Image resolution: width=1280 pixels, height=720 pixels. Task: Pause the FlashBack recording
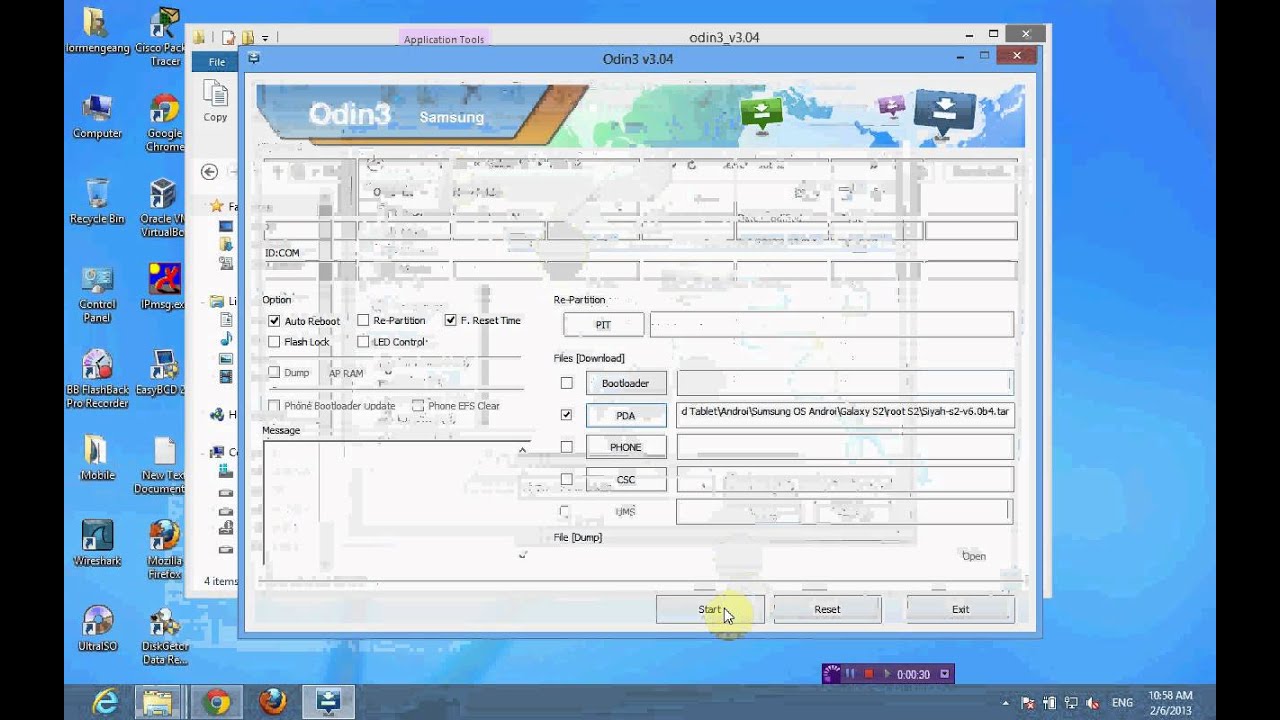coord(850,674)
